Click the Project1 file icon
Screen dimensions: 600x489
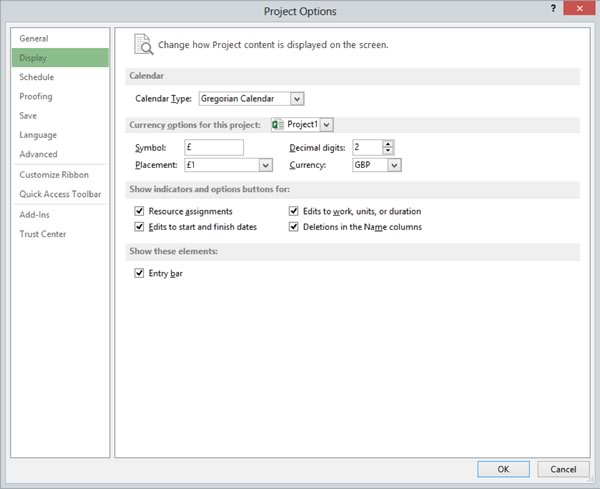(x=276, y=124)
